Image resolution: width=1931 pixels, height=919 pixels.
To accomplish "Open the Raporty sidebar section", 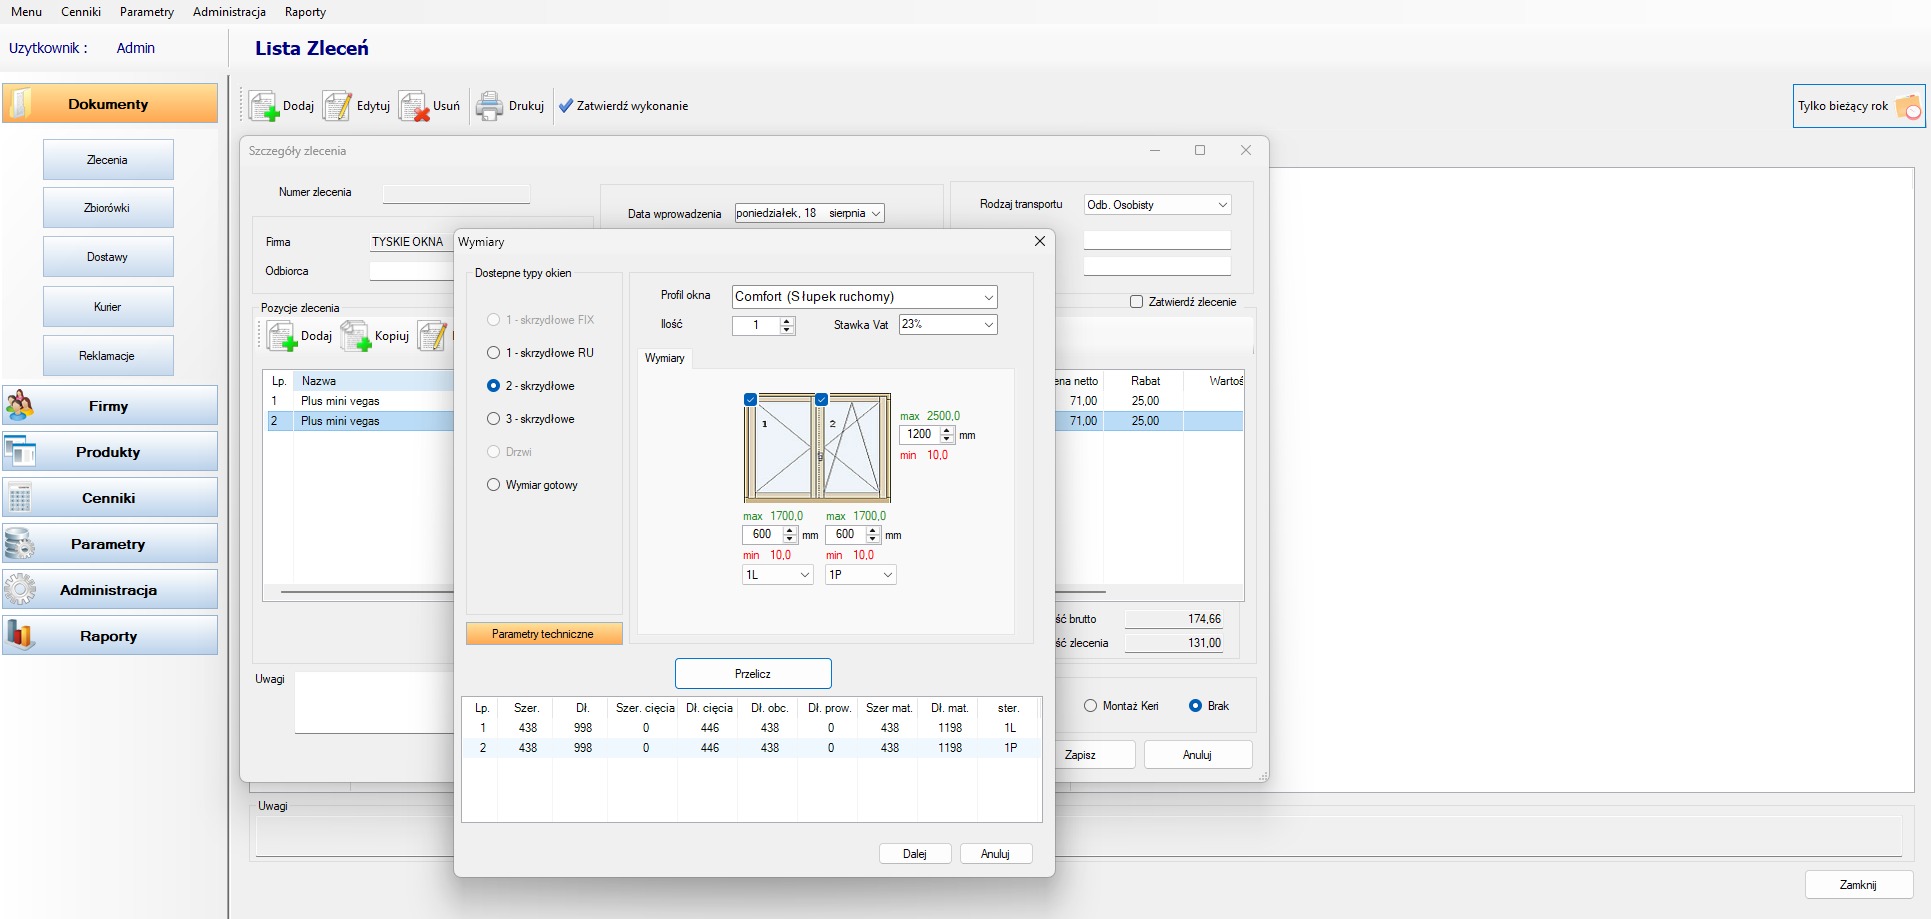I will tap(109, 636).
